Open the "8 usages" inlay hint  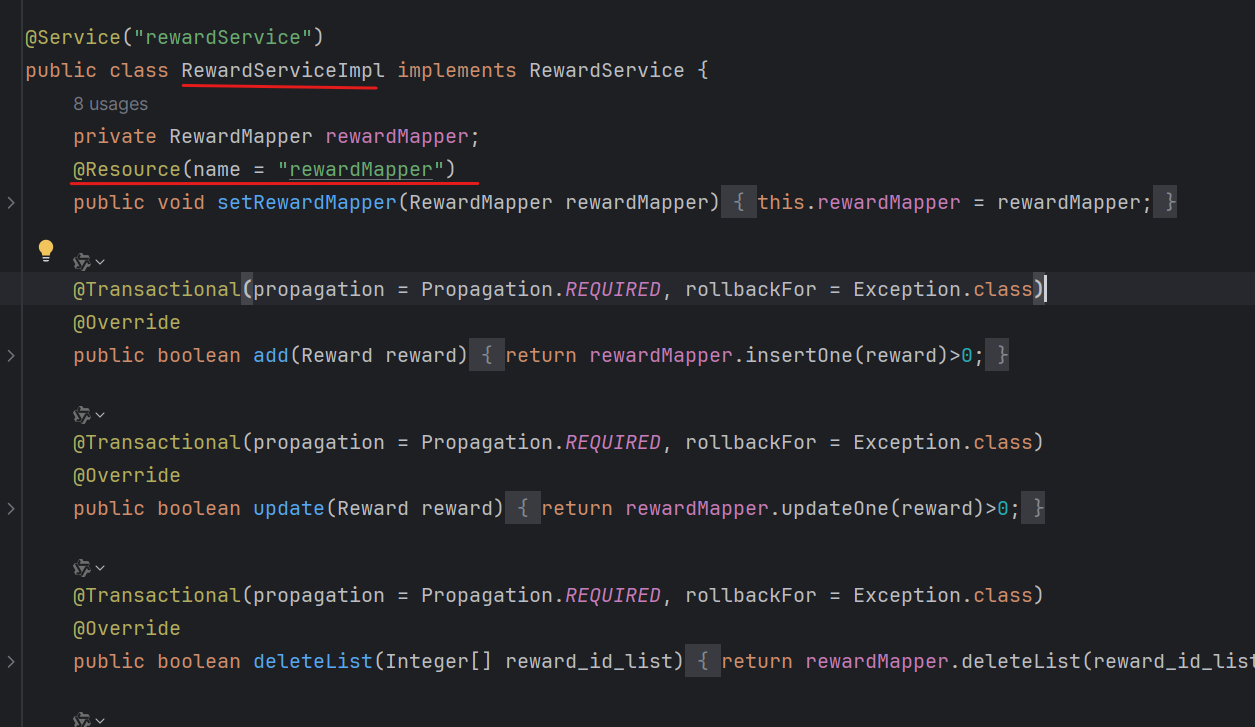coord(110,104)
